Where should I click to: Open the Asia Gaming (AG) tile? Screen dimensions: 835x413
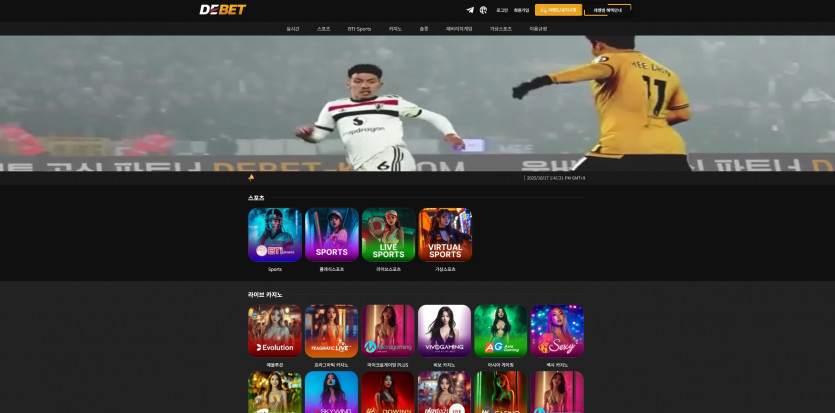[501, 331]
